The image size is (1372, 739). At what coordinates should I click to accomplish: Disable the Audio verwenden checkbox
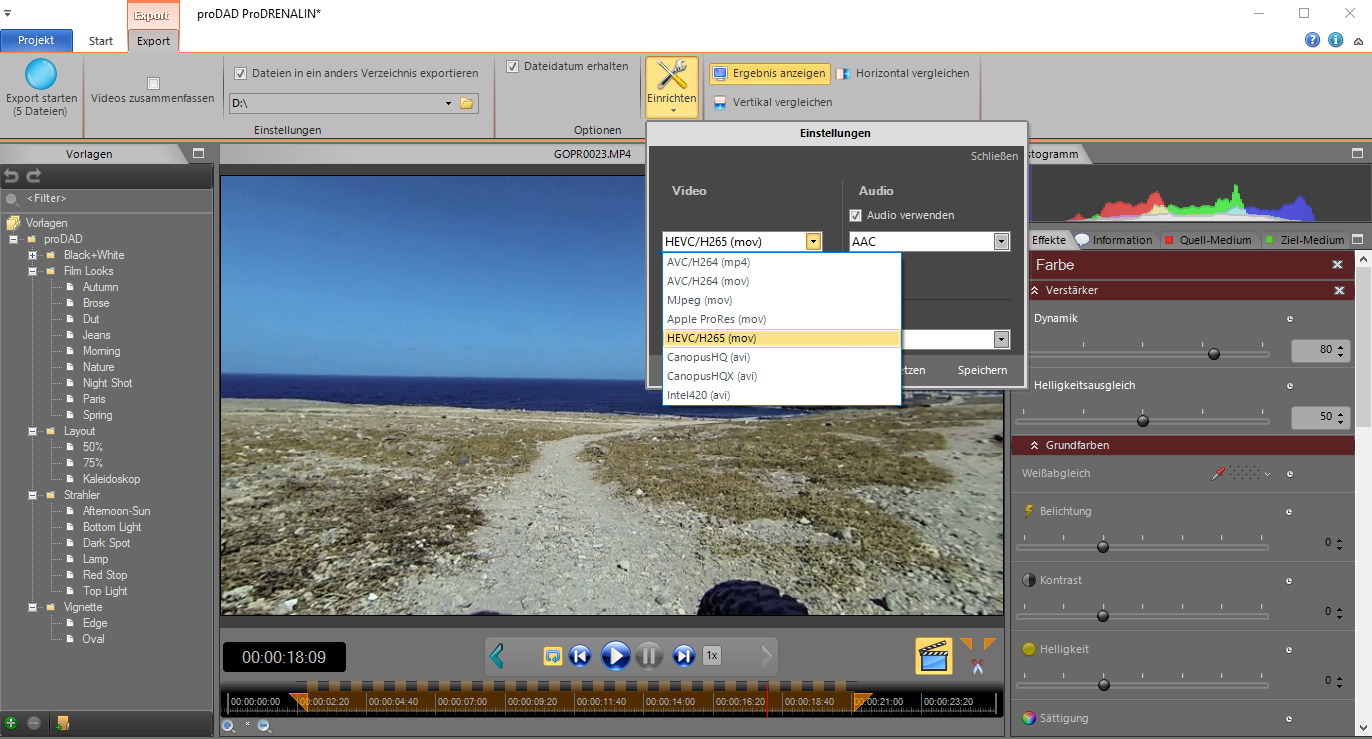click(x=855, y=215)
